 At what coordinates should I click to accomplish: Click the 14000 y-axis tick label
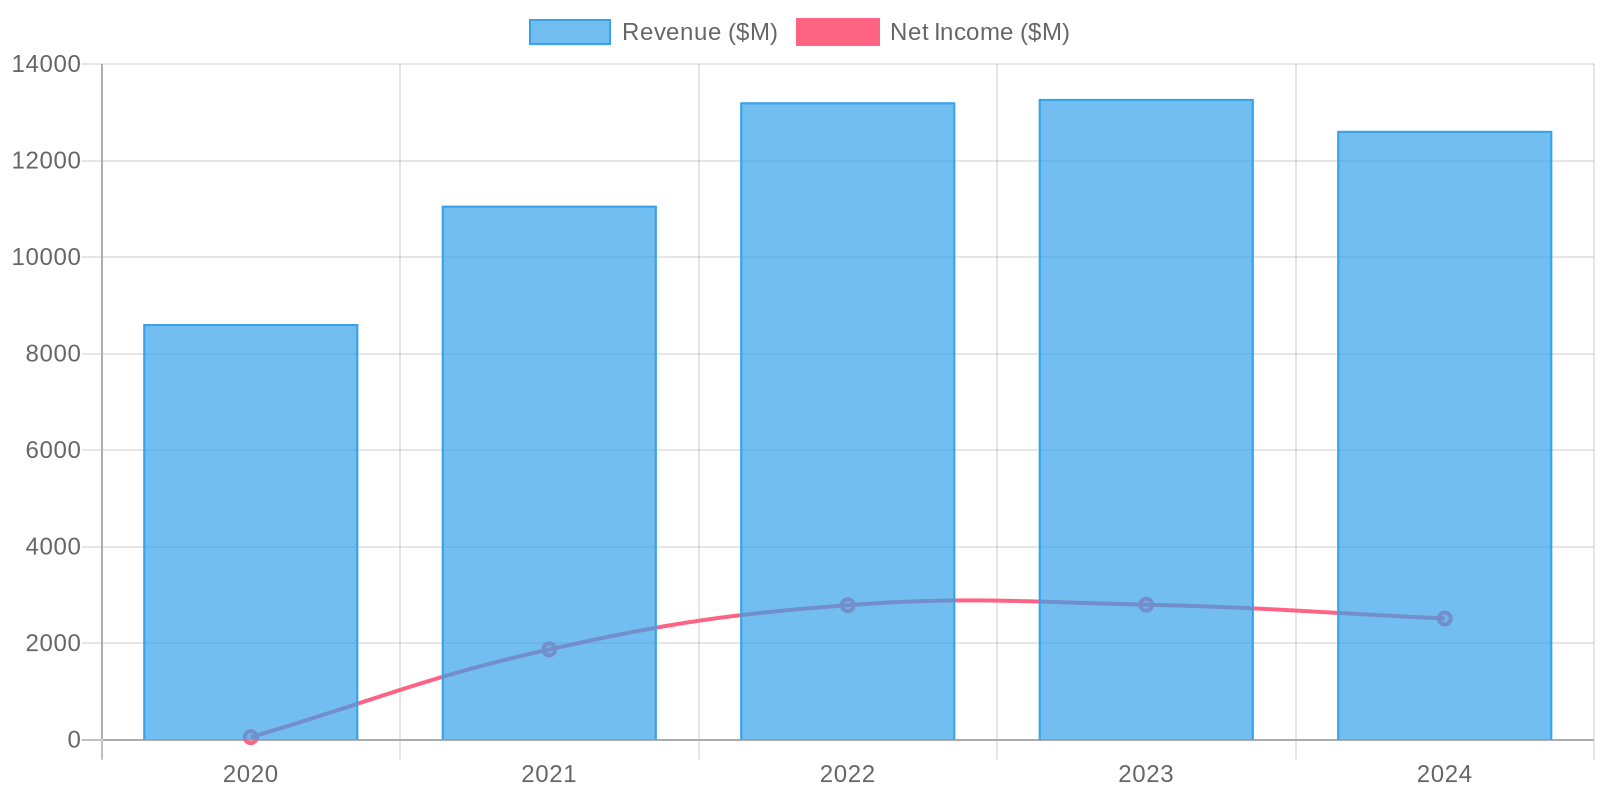click(x=46, y=64)
